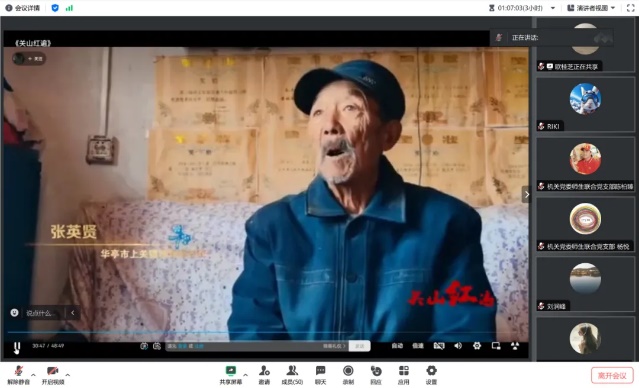Pause the shared video playback
This screenshot has width=639, height=388.
(x=17, y=347)
